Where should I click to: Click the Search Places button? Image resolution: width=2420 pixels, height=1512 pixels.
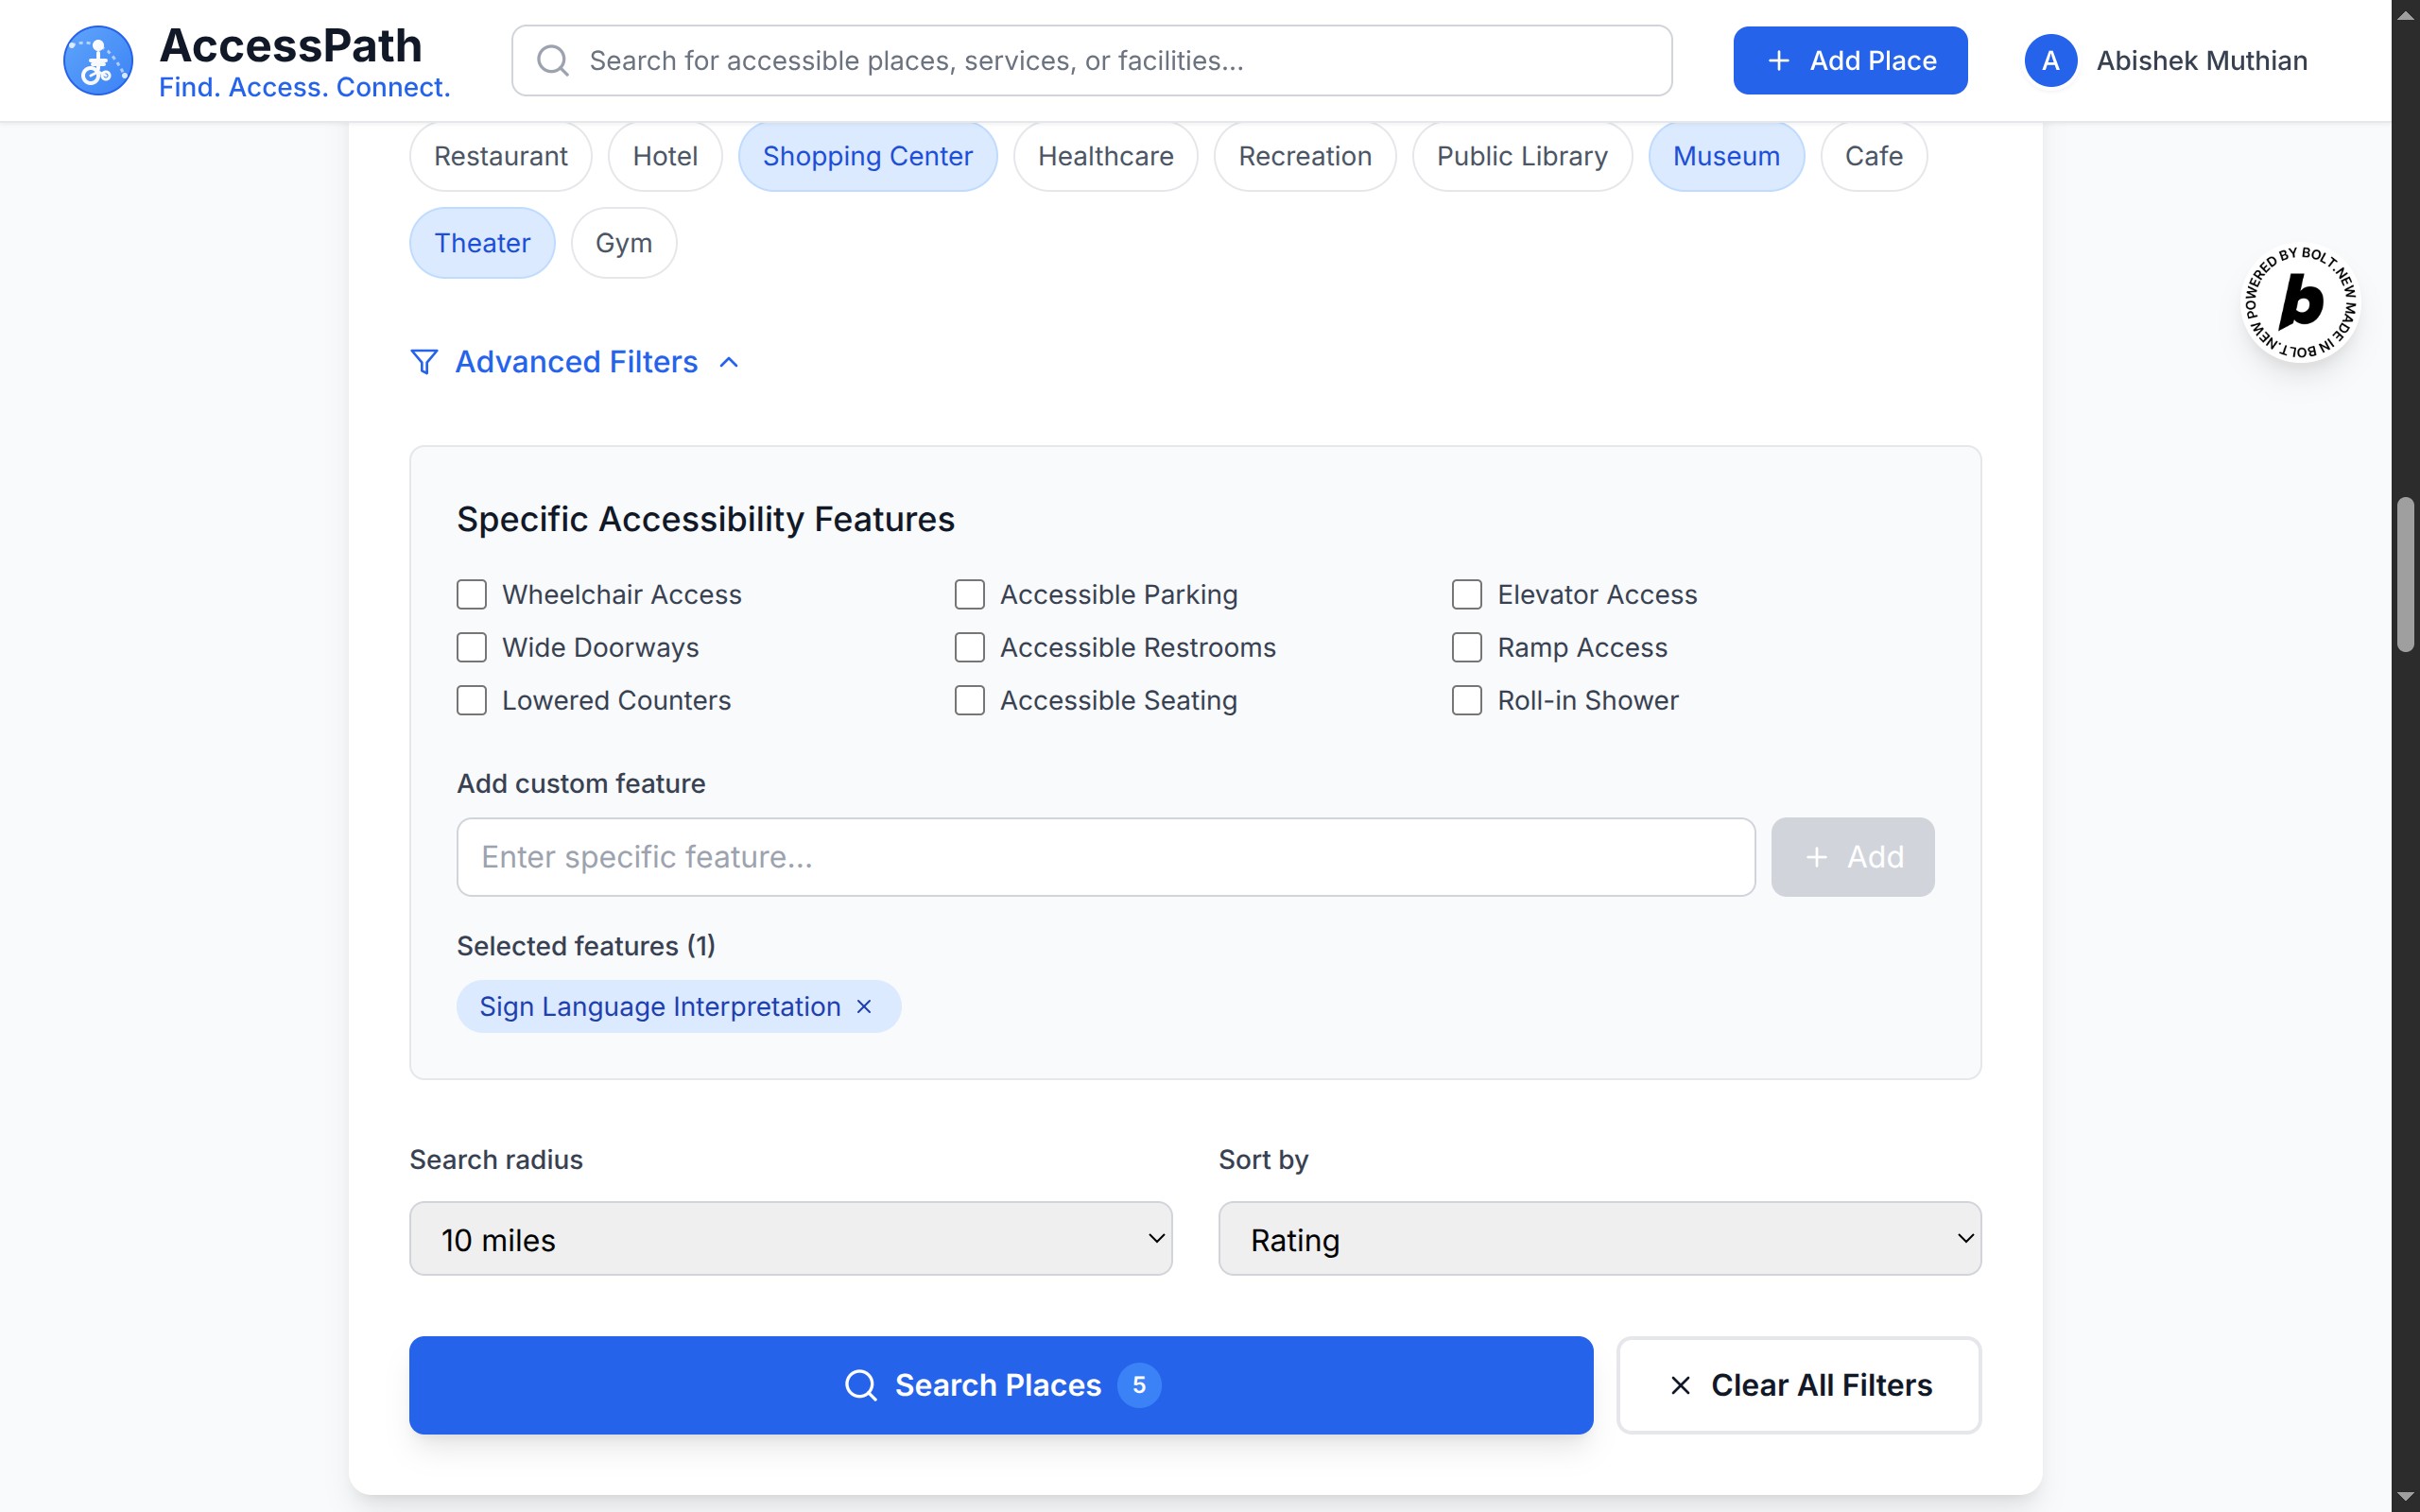pyautogui.click(x=1000, y=1385)
